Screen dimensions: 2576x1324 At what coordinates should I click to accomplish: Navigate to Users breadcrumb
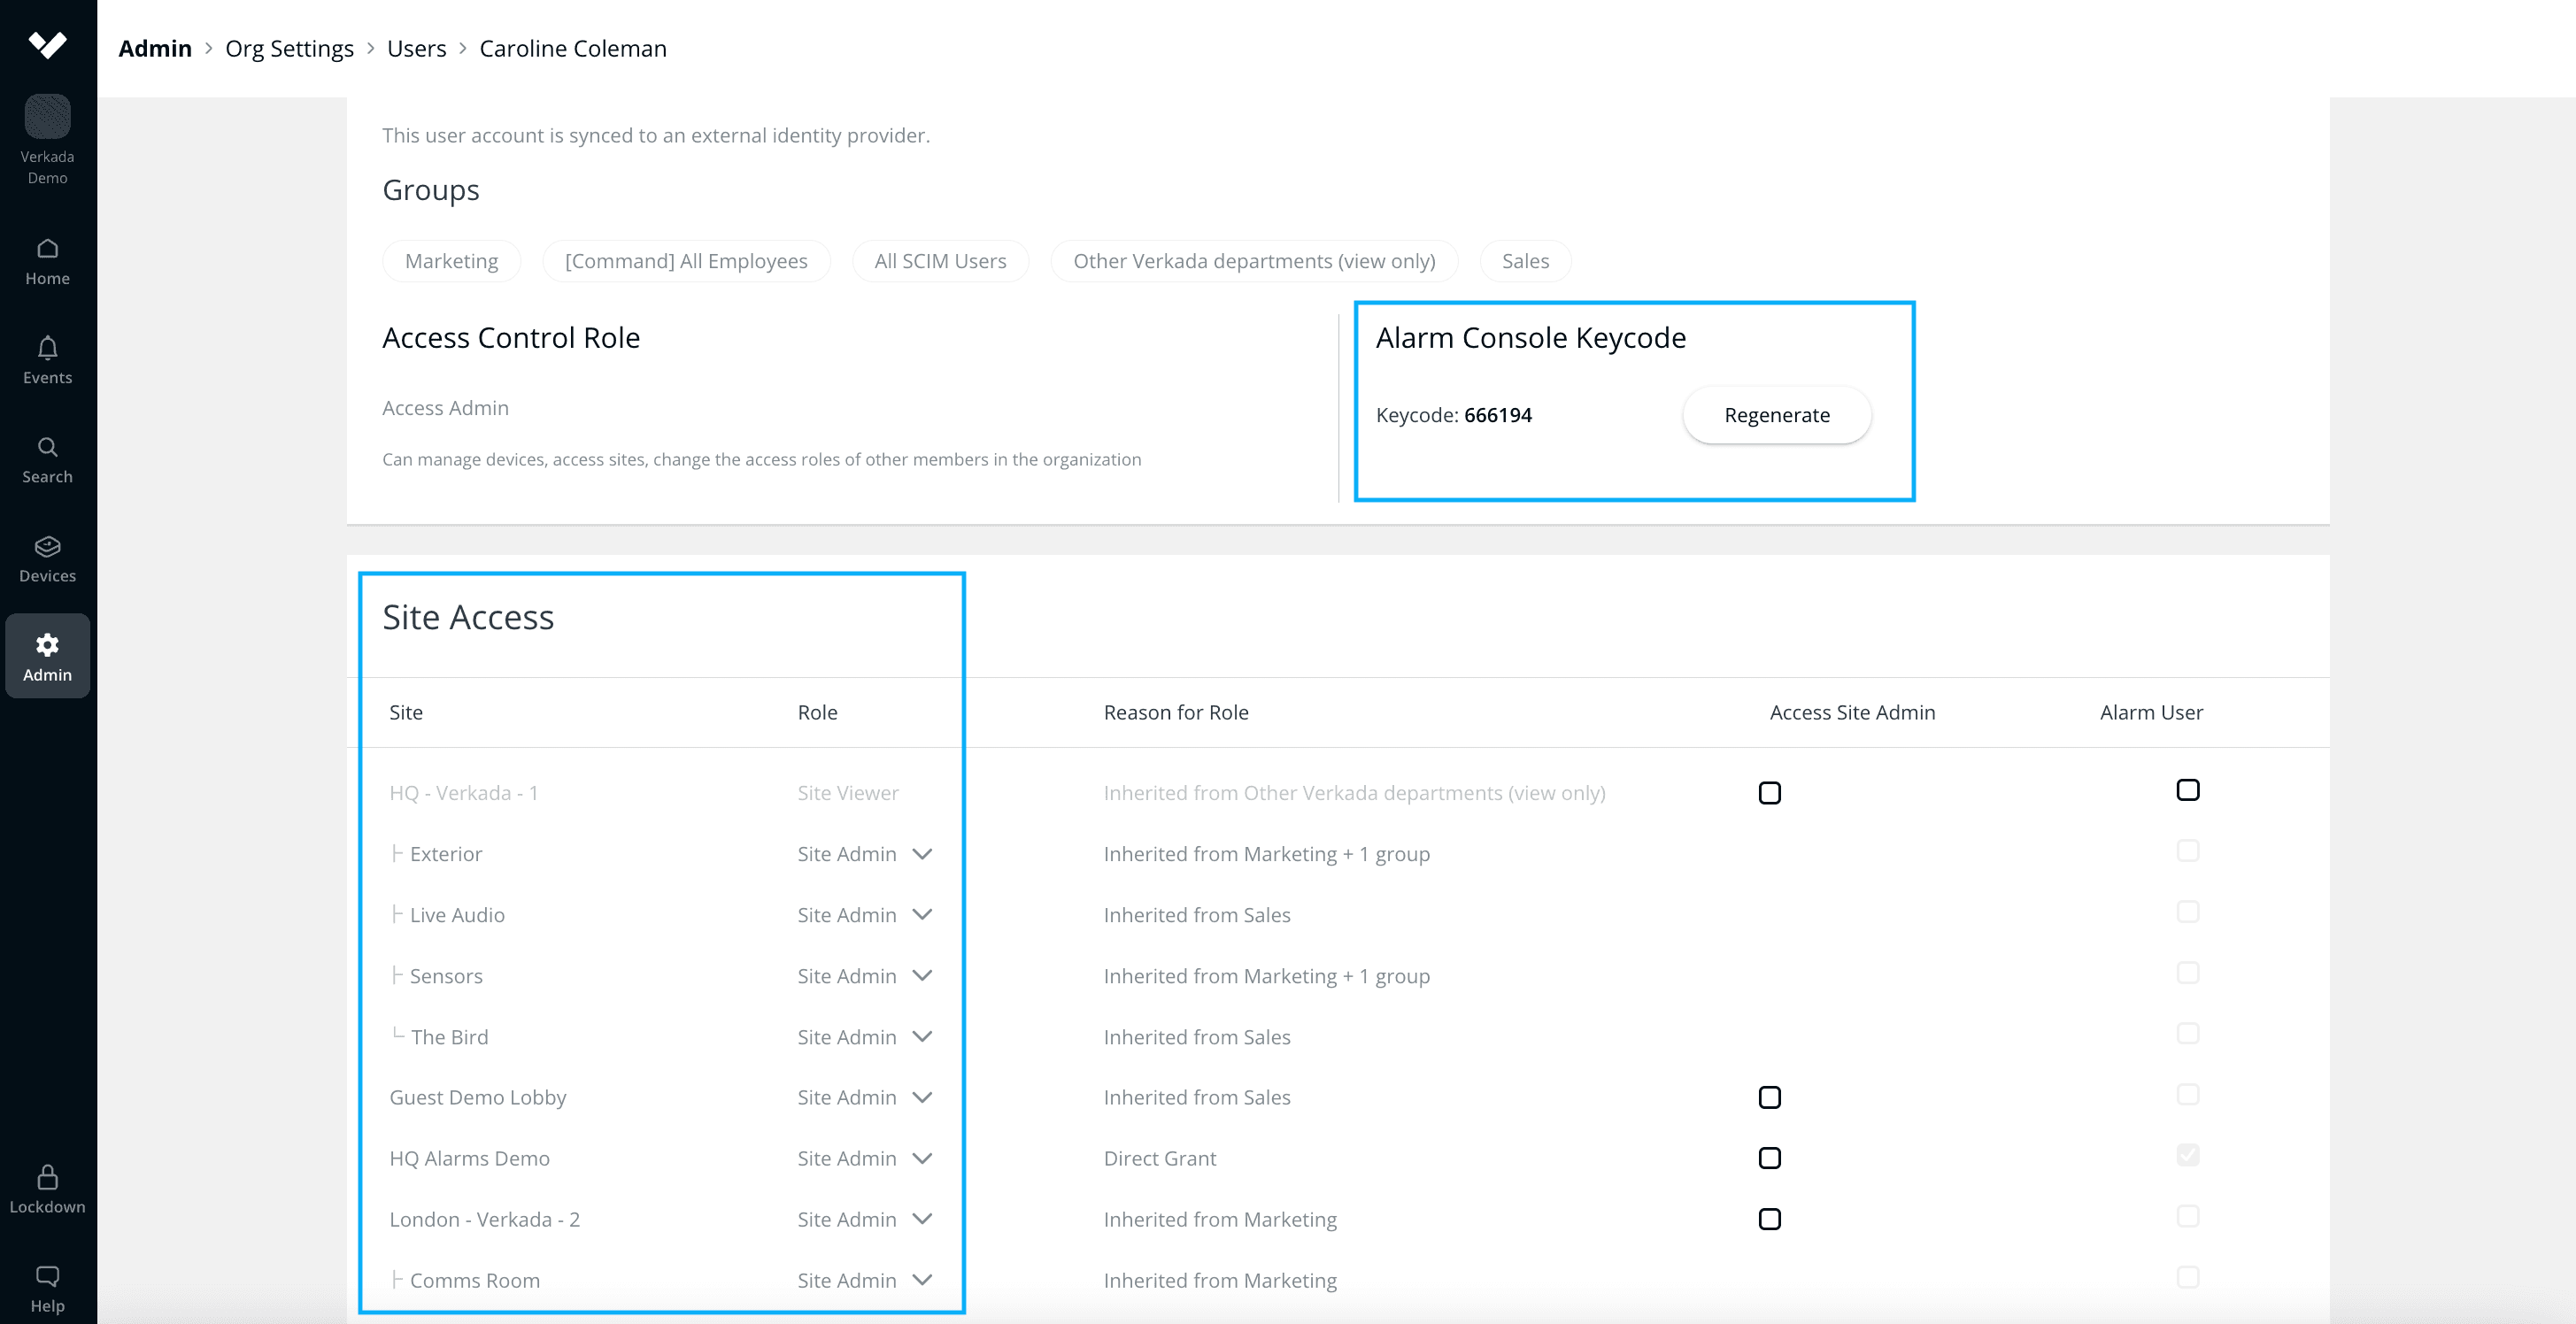pyautogui.click(x=416, y=48)
